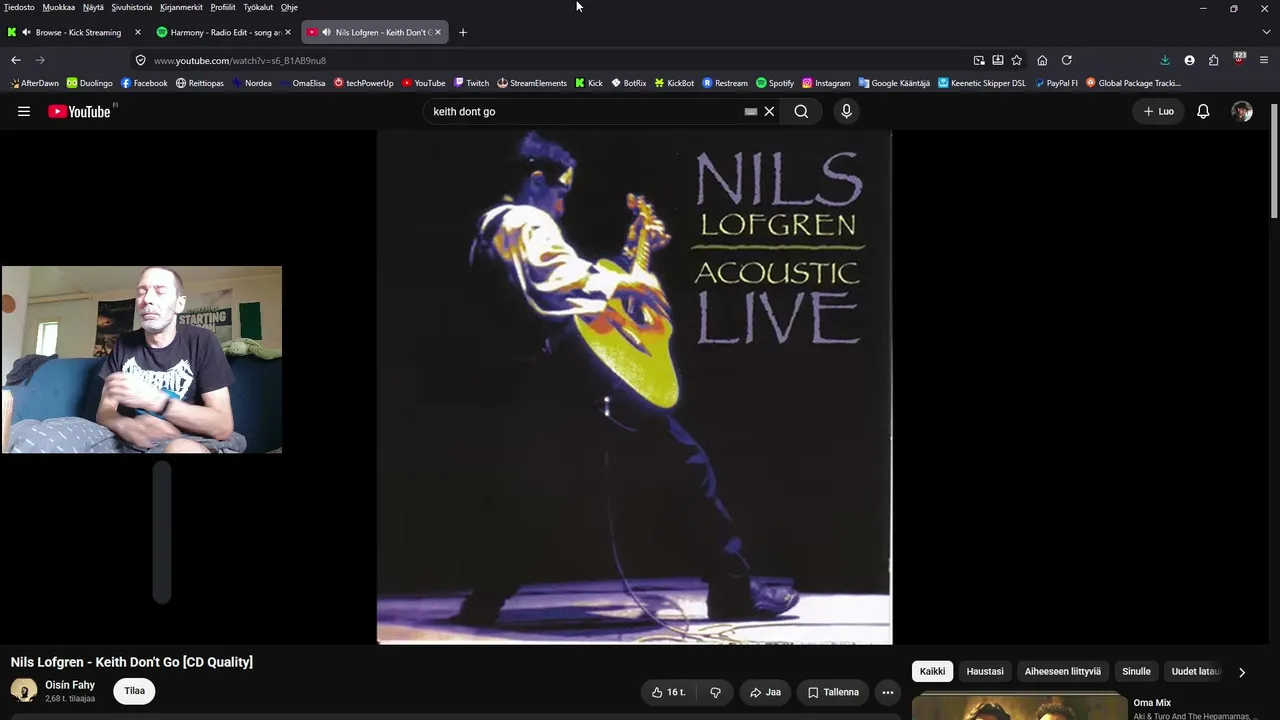The height and width of the screenshot is (720, 1280).
Task: Click the install/save page icon in address bar
Action: tap(998, 60)
